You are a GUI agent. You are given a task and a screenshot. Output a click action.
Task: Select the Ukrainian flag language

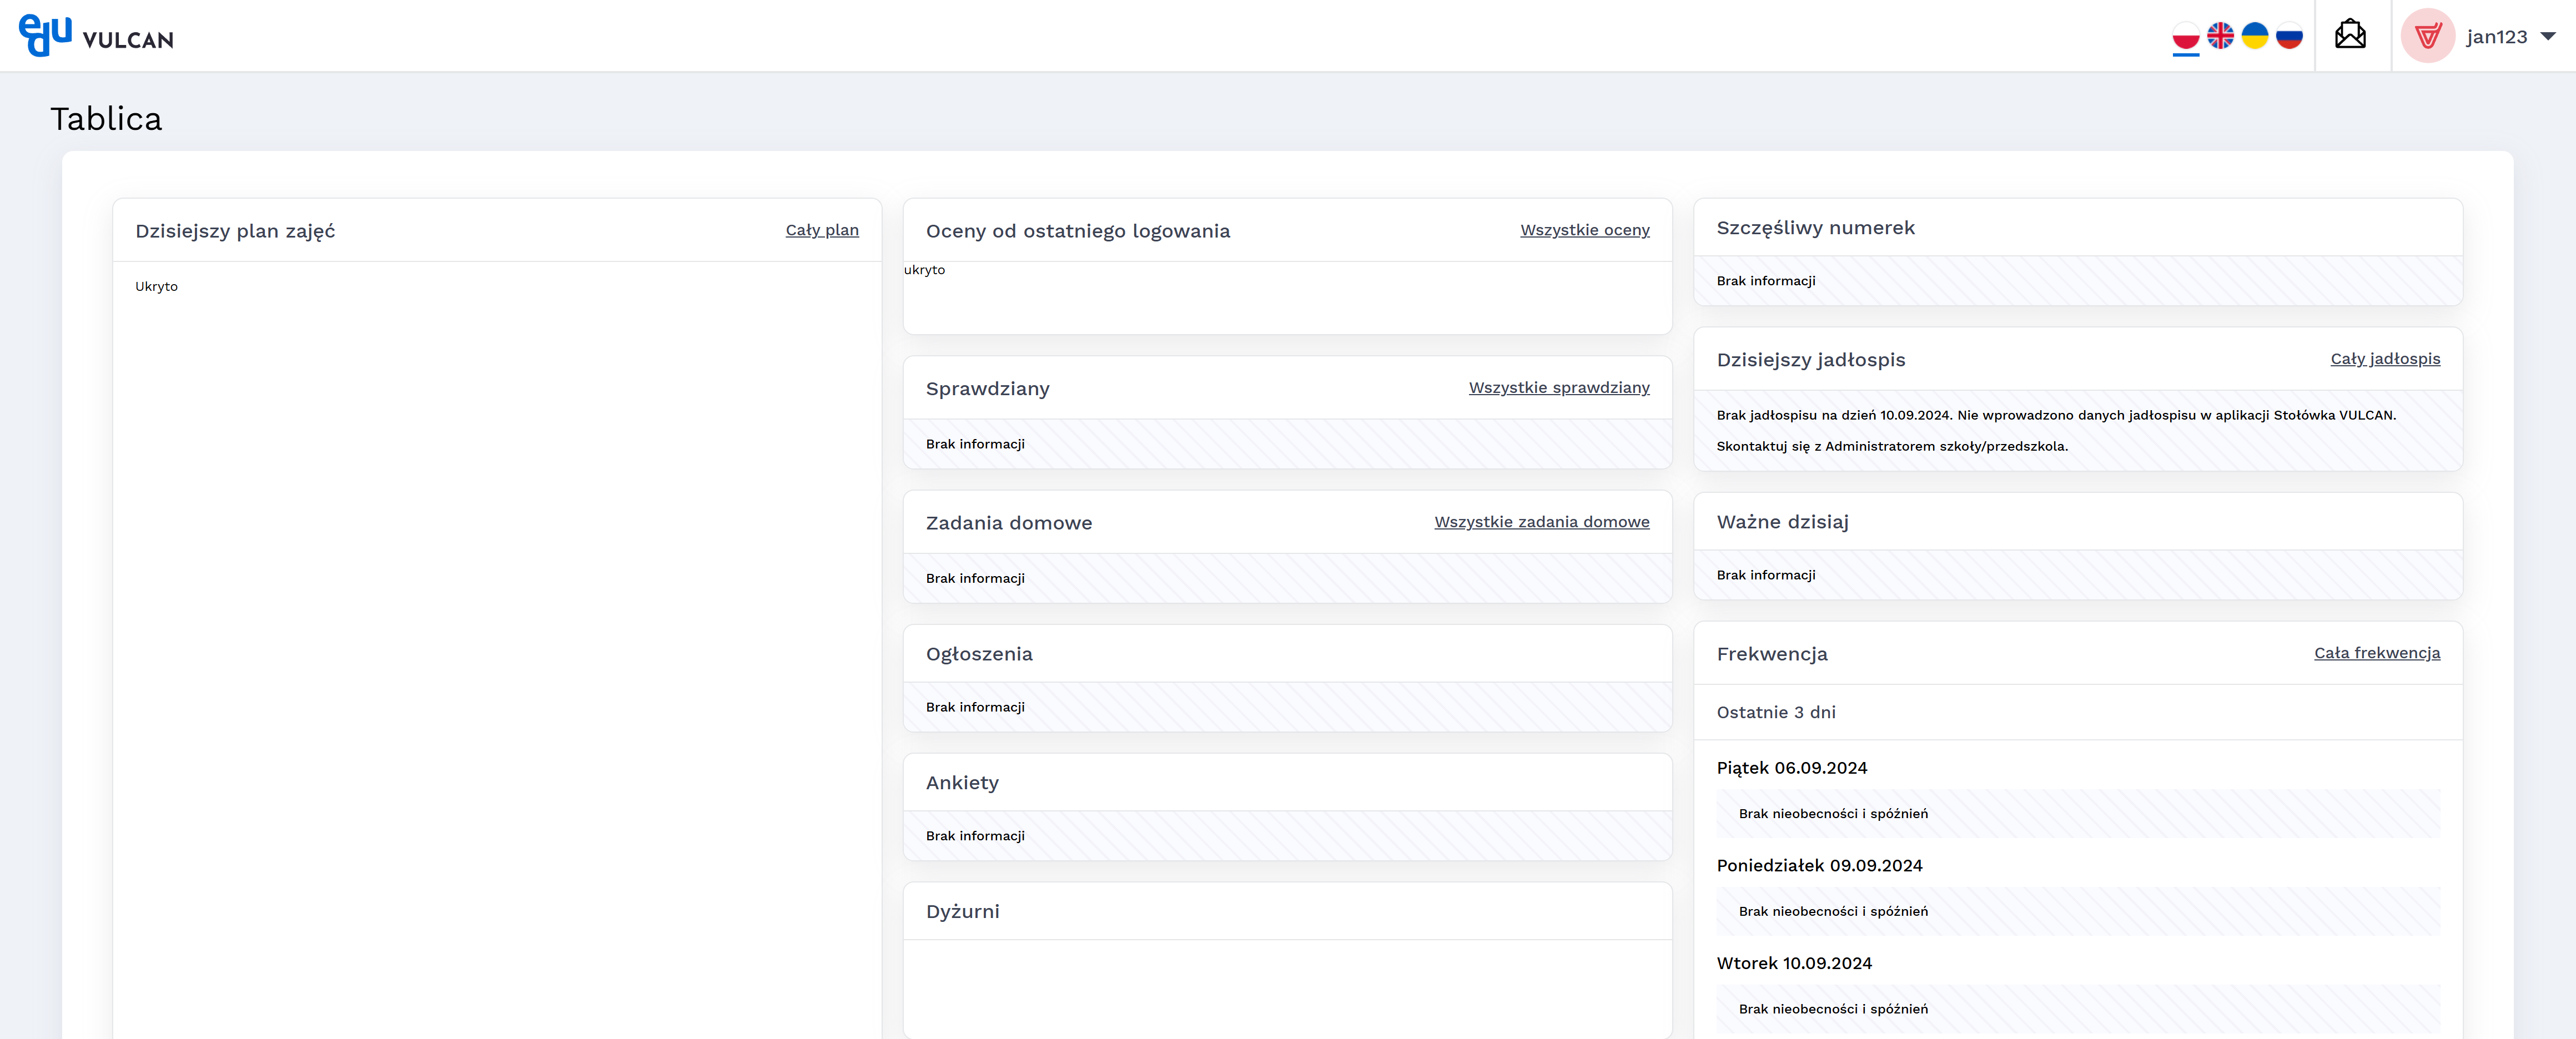(2254, 36)
